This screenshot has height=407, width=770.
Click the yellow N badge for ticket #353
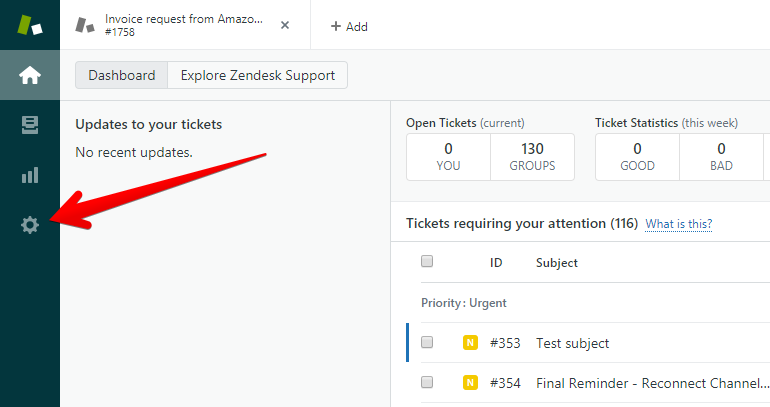point(470,342)
